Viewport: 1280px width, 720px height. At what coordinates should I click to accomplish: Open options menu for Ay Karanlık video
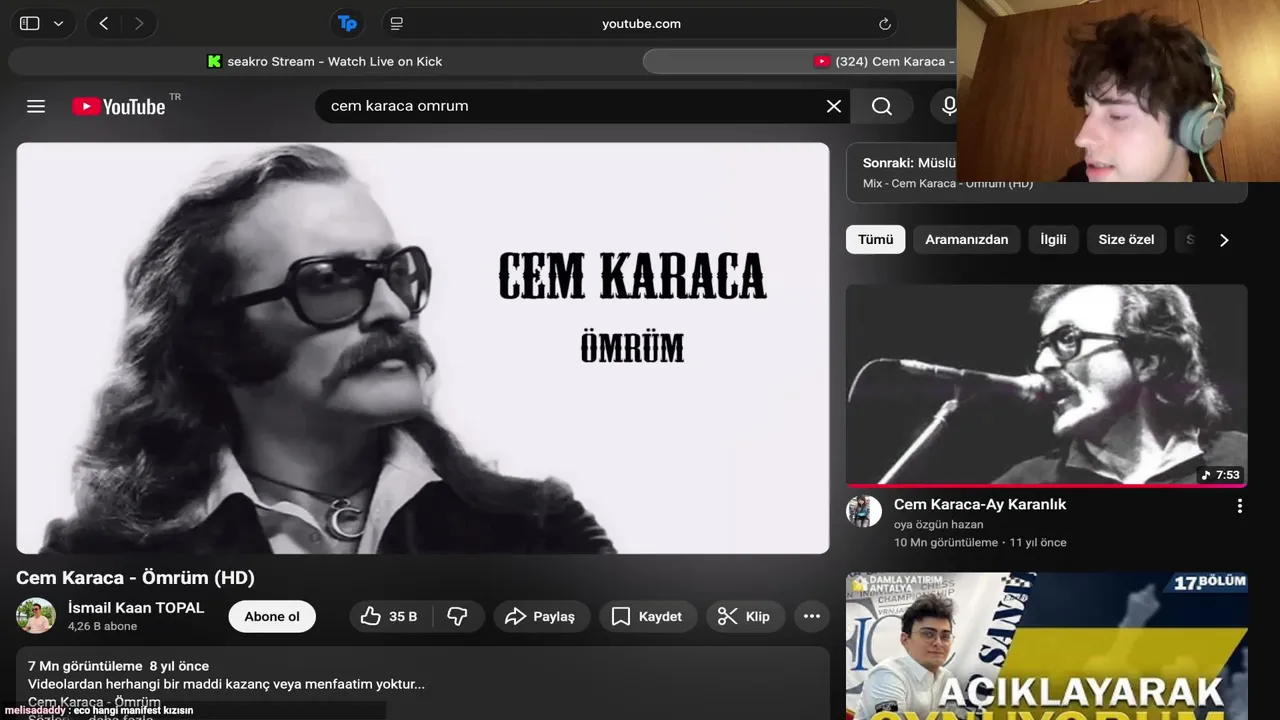(1240, 506)
